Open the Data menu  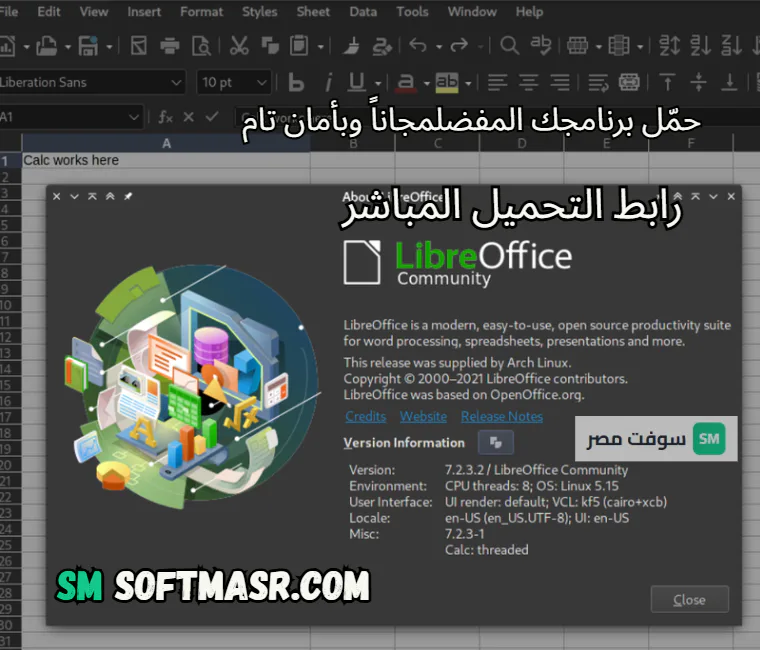(363, 12)
